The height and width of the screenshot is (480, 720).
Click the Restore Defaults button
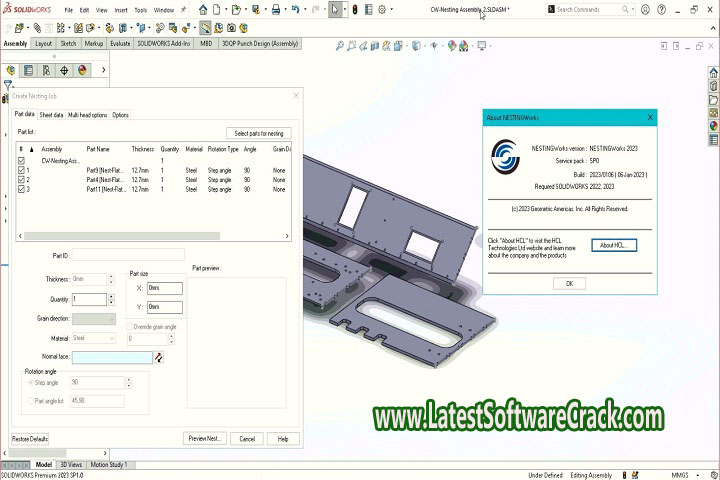click(x=30, y=439)
